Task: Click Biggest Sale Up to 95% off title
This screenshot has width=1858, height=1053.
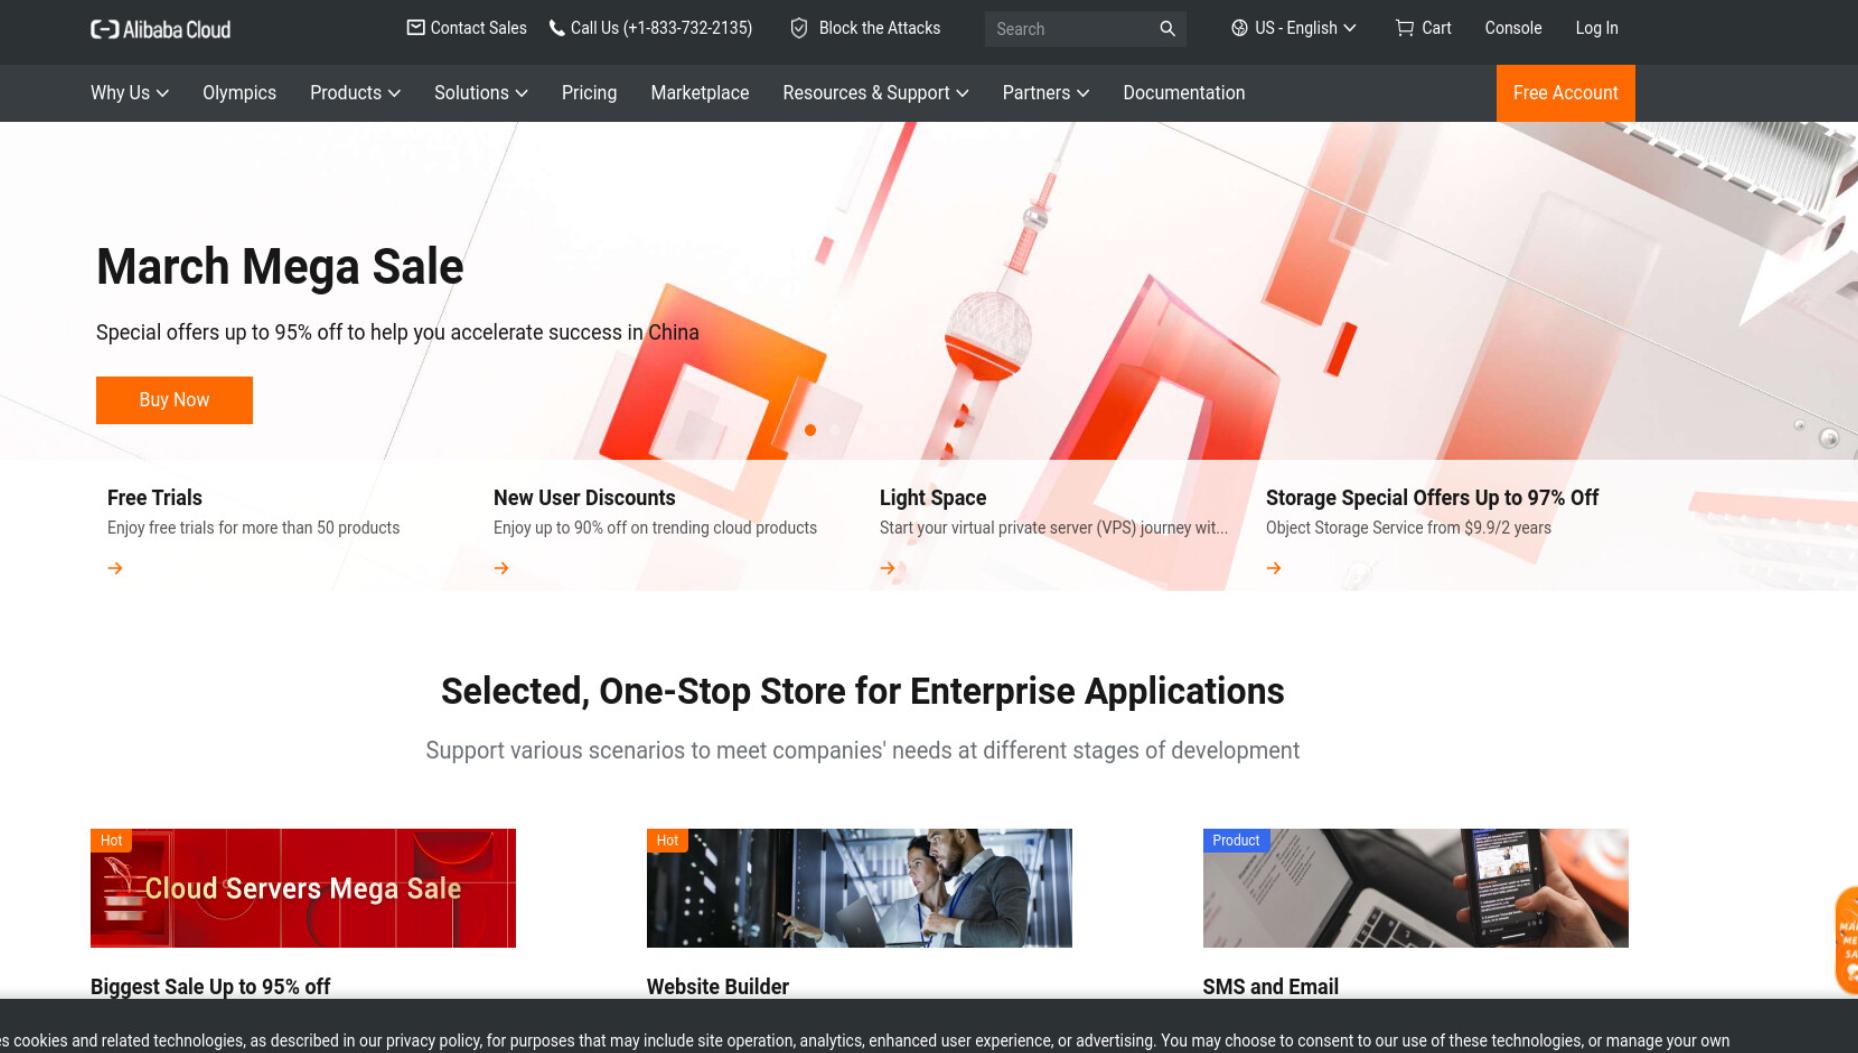Action: (210, 987)
